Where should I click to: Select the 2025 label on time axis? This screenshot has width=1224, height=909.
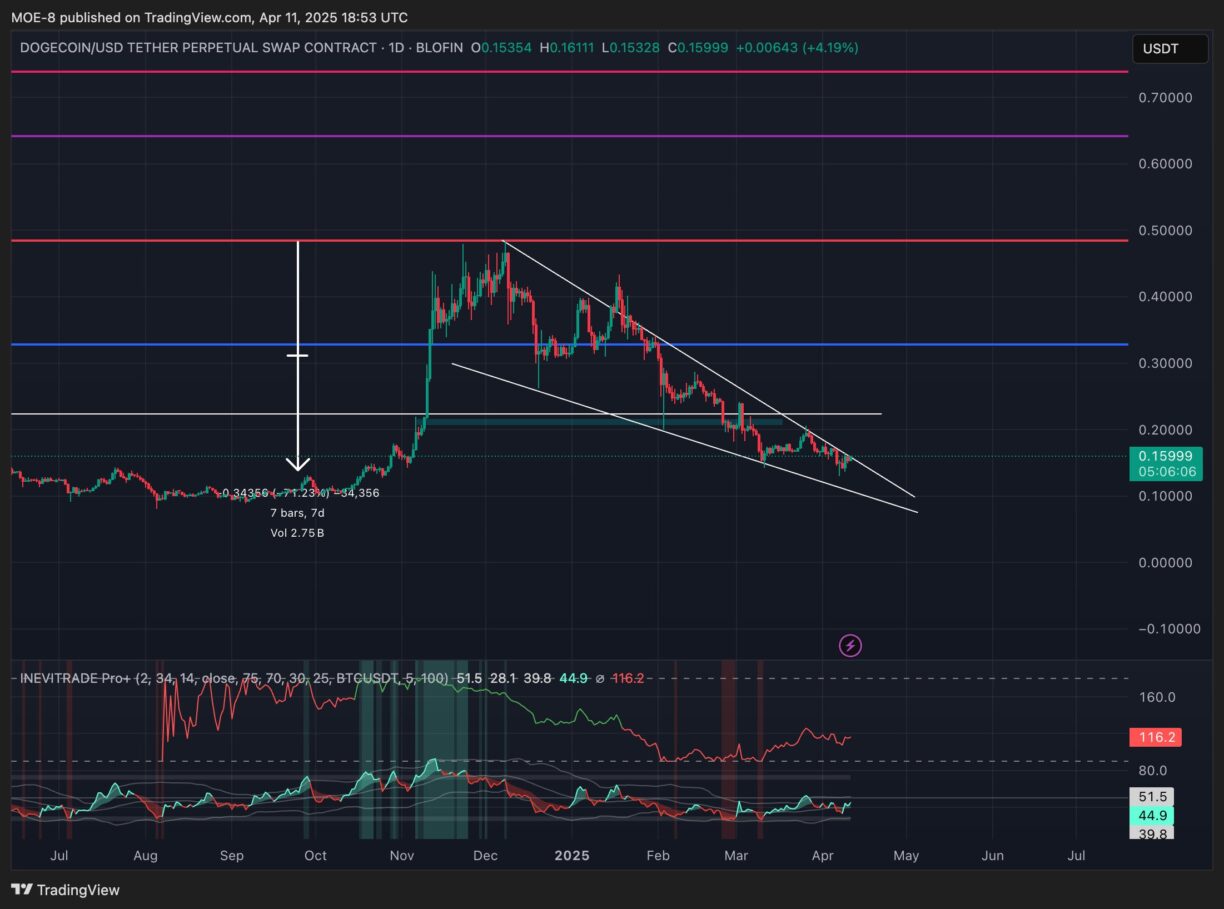(572, 856)
